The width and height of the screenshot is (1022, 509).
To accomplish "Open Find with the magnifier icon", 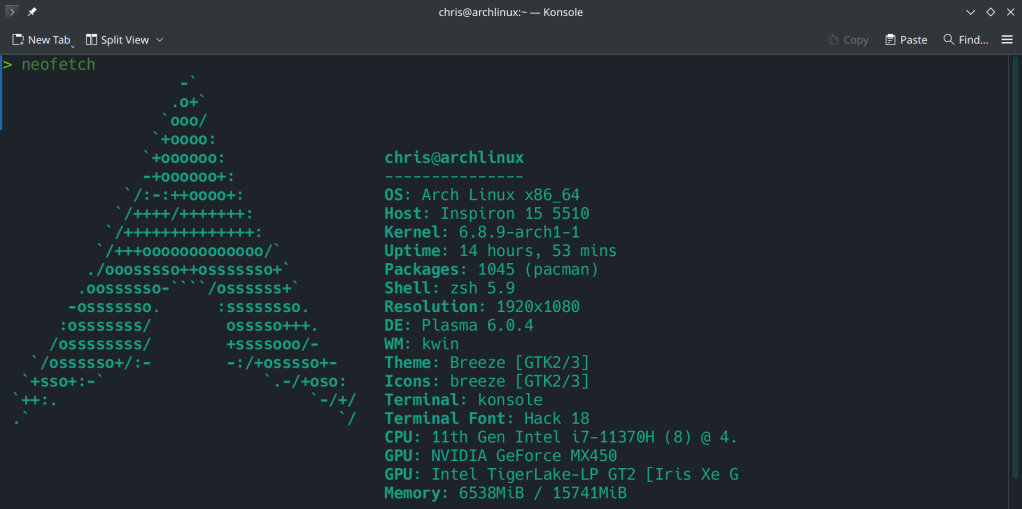I will [948, 40].
